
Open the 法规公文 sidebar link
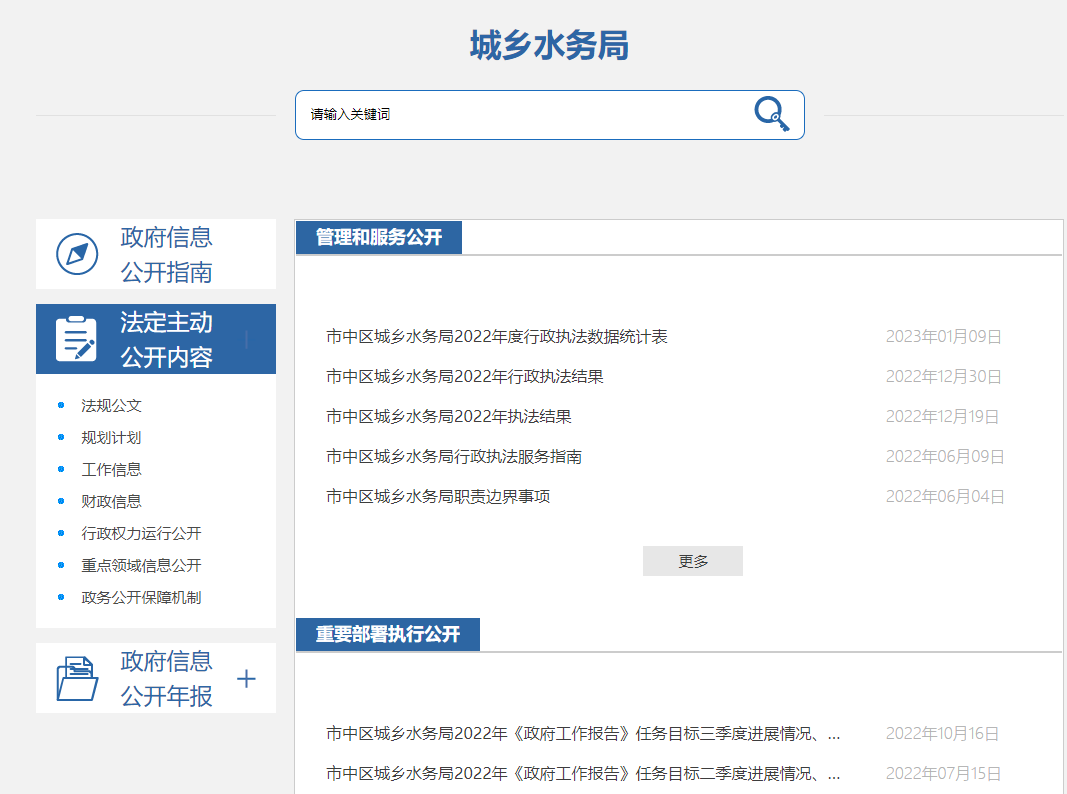112,406
